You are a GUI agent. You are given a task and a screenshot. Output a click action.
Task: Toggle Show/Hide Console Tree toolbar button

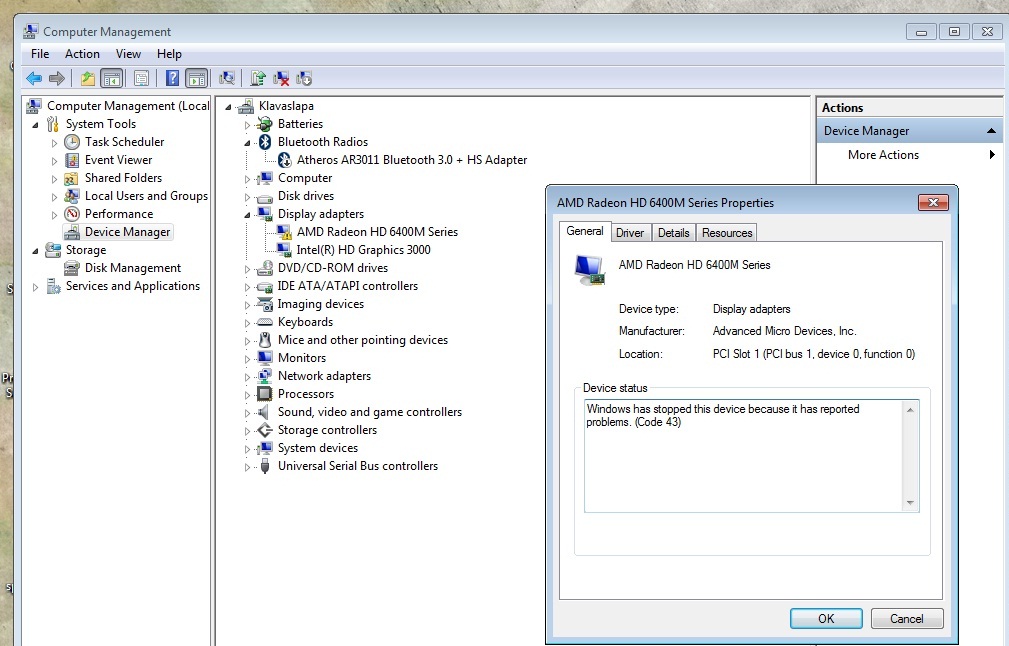(112, 78)
